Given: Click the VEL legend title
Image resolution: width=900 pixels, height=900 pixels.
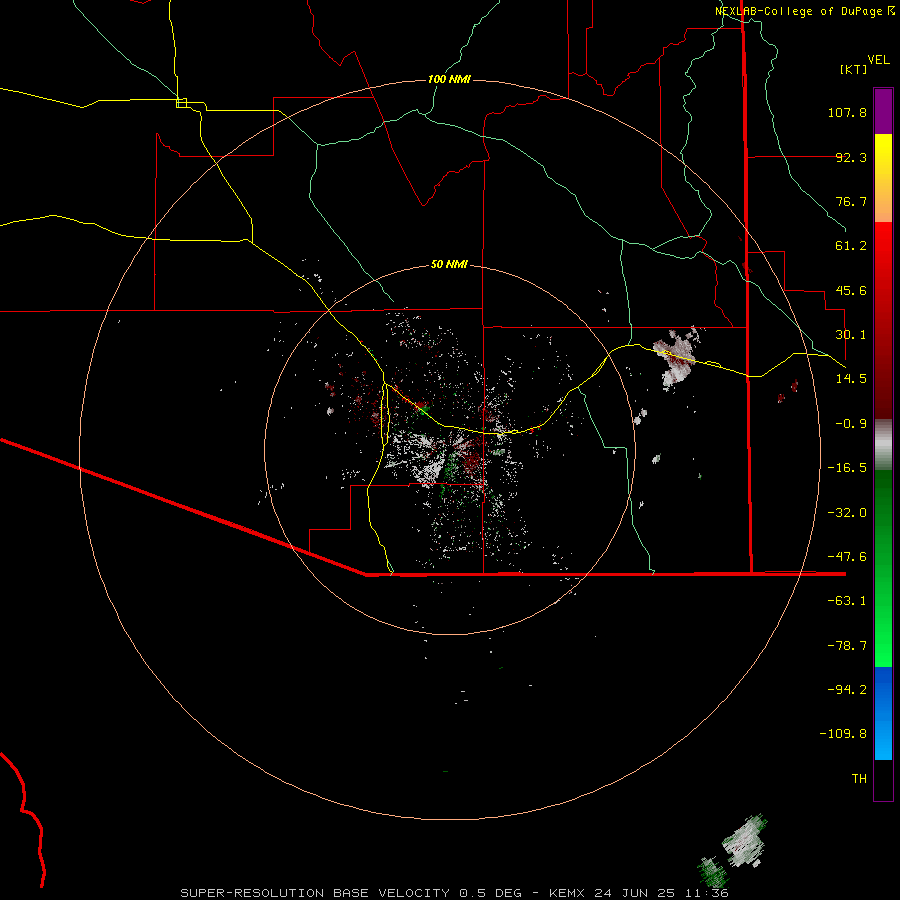Looking at the screenshot, I should (x=878, y=59).
